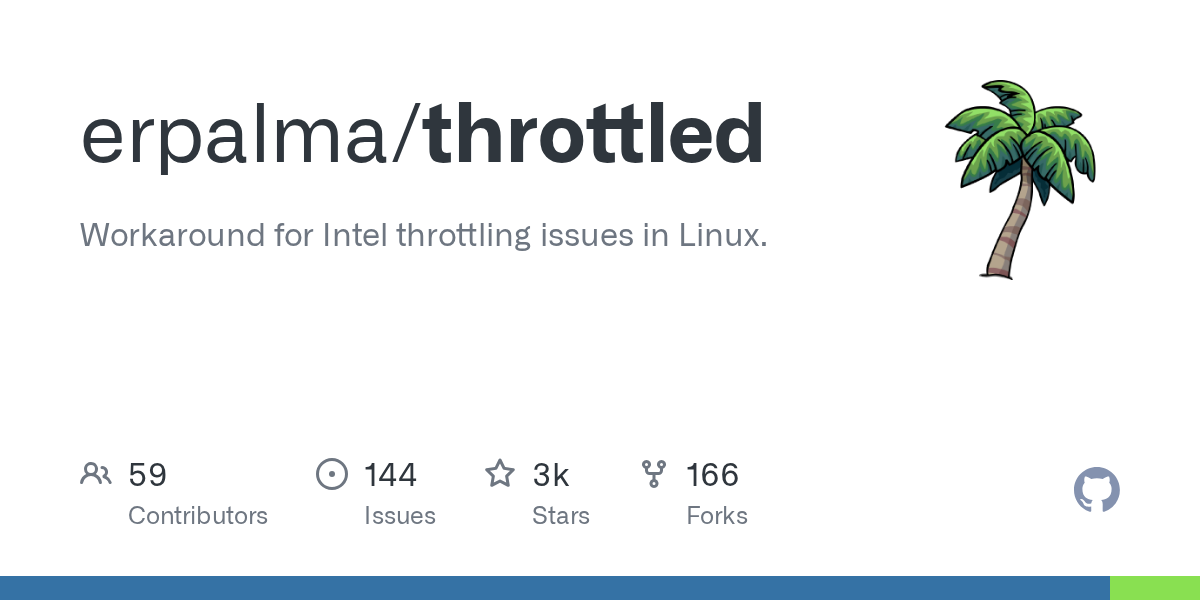Open the "Contributors" label
Image resolution: width=1200 pixels, height=600 pixels.
tap(198, 516)
